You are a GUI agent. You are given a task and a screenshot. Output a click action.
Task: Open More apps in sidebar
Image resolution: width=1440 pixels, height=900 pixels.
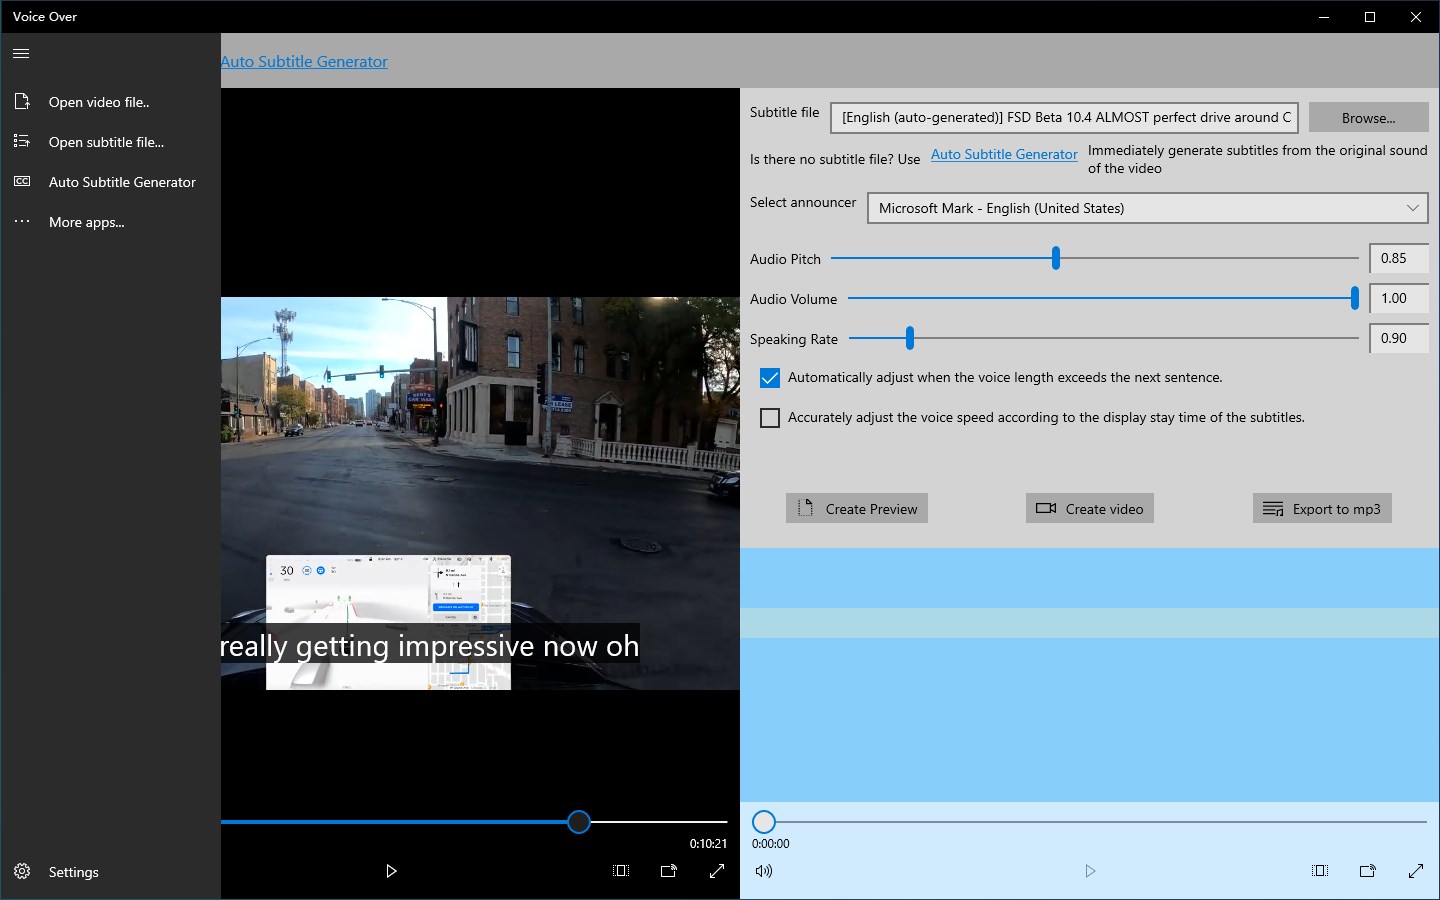tap(86, 222)
